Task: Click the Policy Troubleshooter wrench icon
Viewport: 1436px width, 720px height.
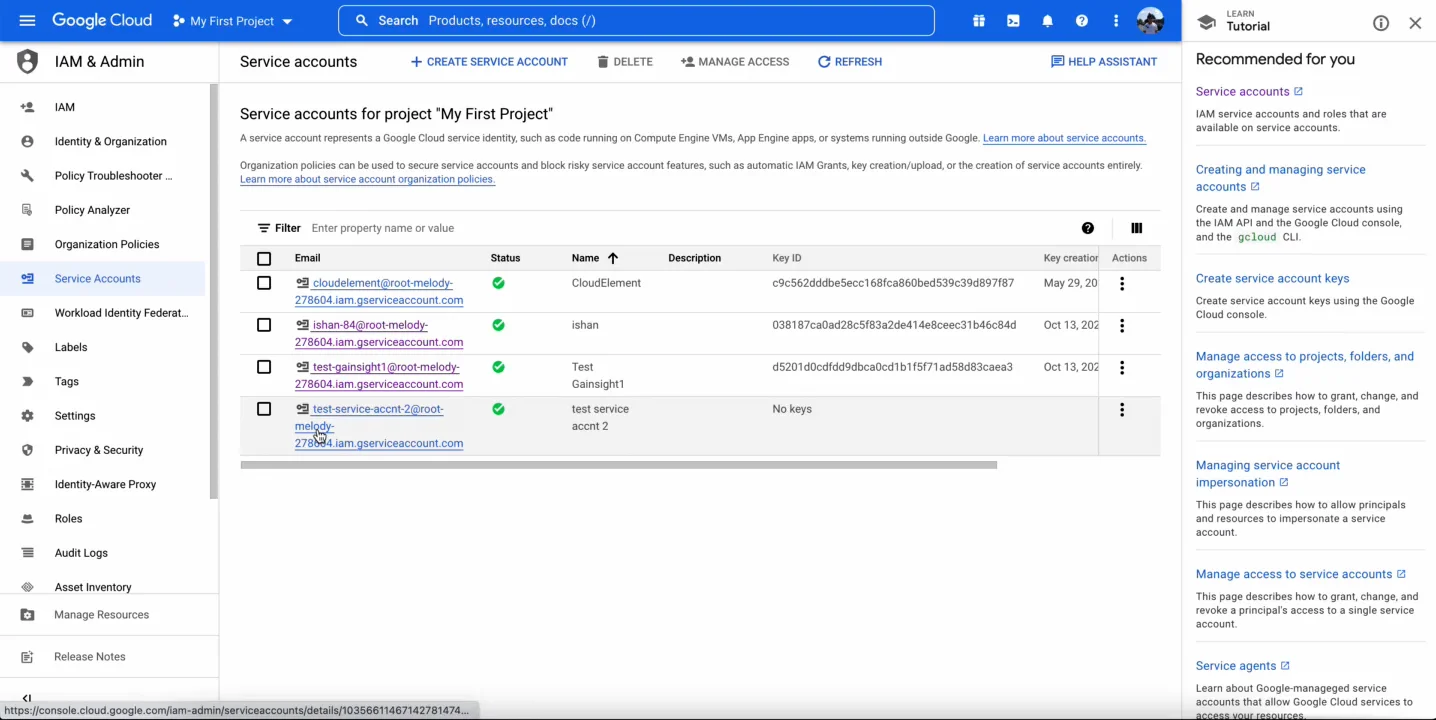Action: pos(27,176)
